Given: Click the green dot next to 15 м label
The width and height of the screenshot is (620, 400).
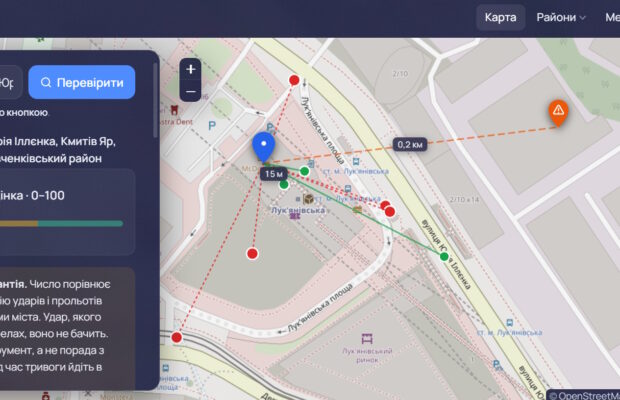Looking at the screenshot, I should [284, 184].
